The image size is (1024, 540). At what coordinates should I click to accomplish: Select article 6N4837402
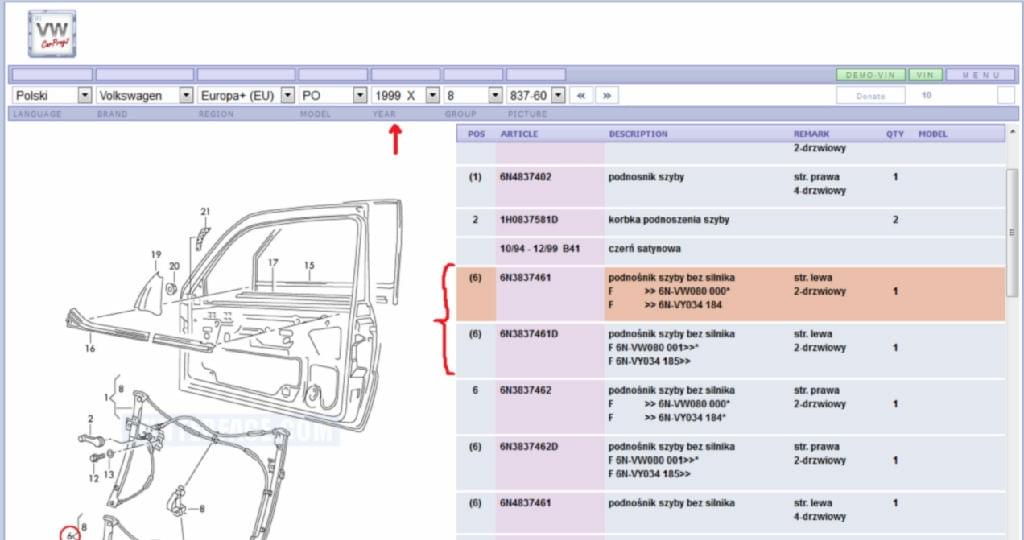tap(526, 177)
